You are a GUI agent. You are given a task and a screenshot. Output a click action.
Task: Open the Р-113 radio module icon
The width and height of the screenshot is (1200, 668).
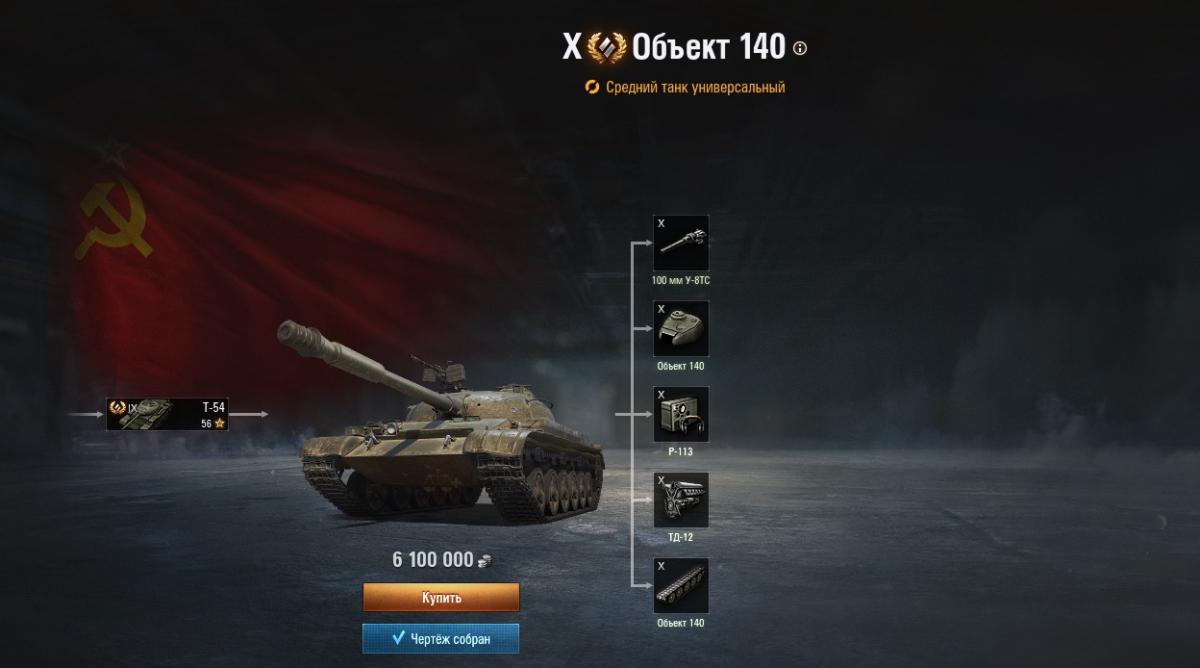[681, 414]
